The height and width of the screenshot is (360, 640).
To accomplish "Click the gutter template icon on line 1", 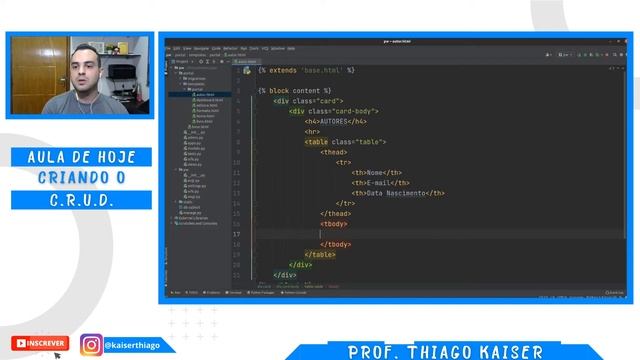I will click(247, 71).
